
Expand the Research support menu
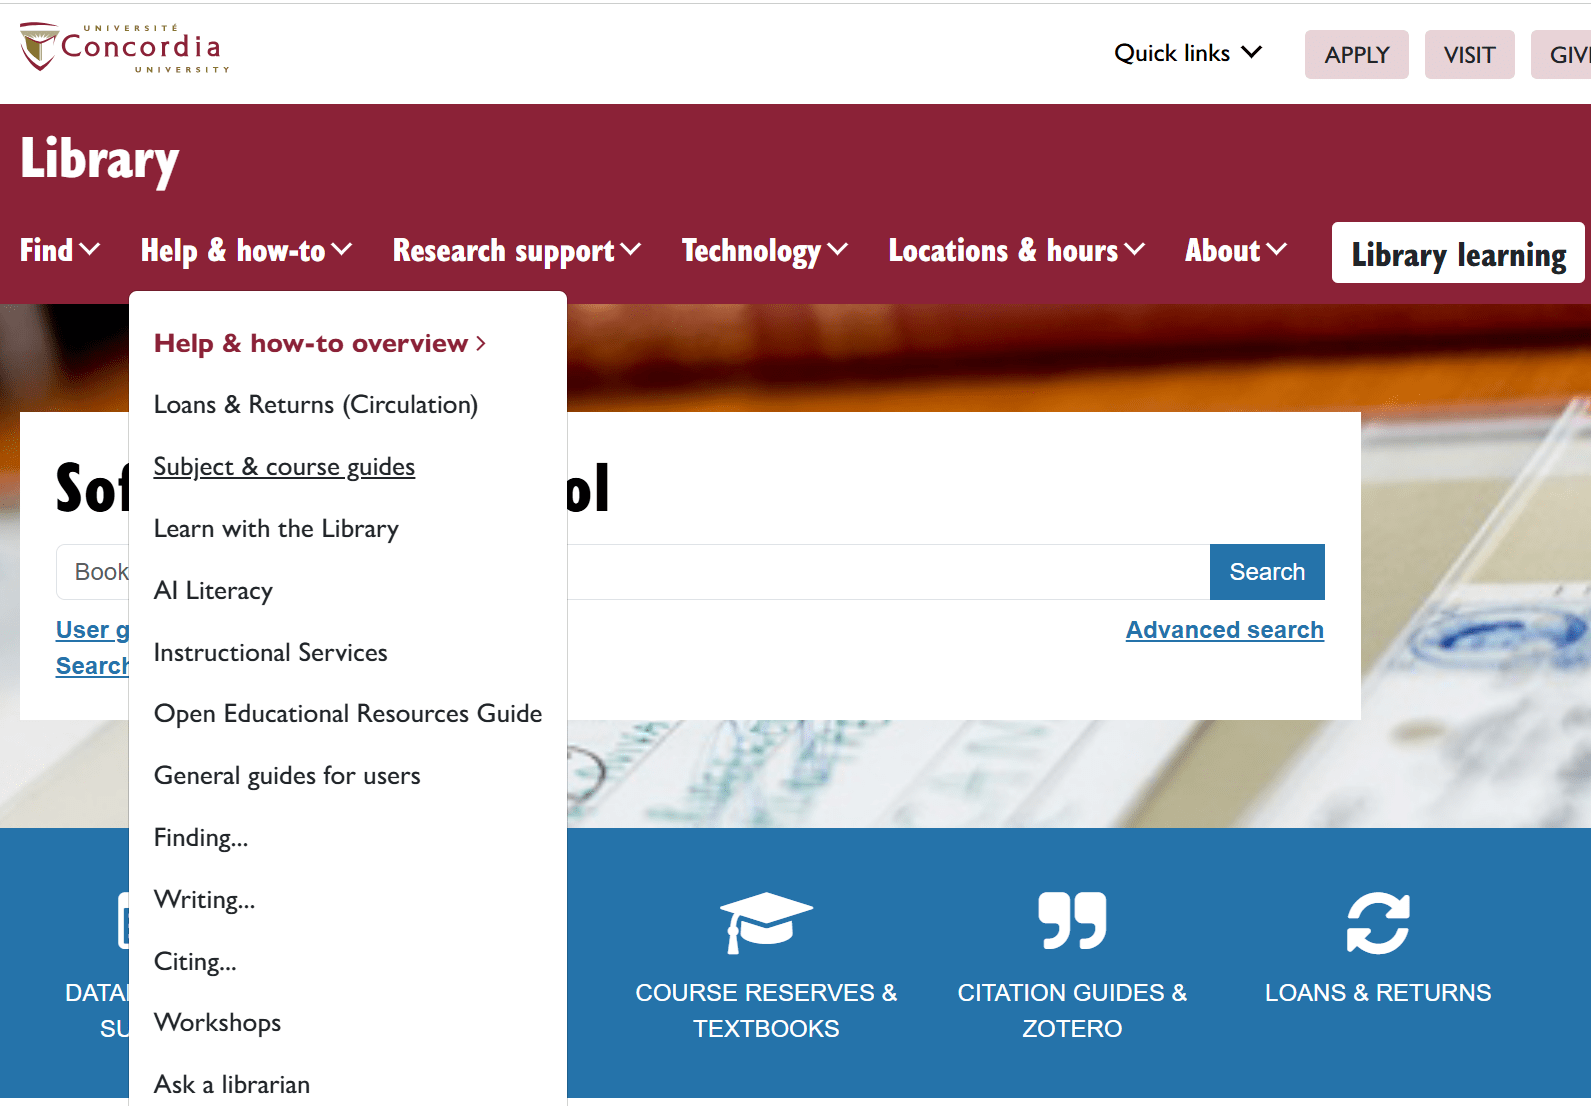[x=516, y=251]
